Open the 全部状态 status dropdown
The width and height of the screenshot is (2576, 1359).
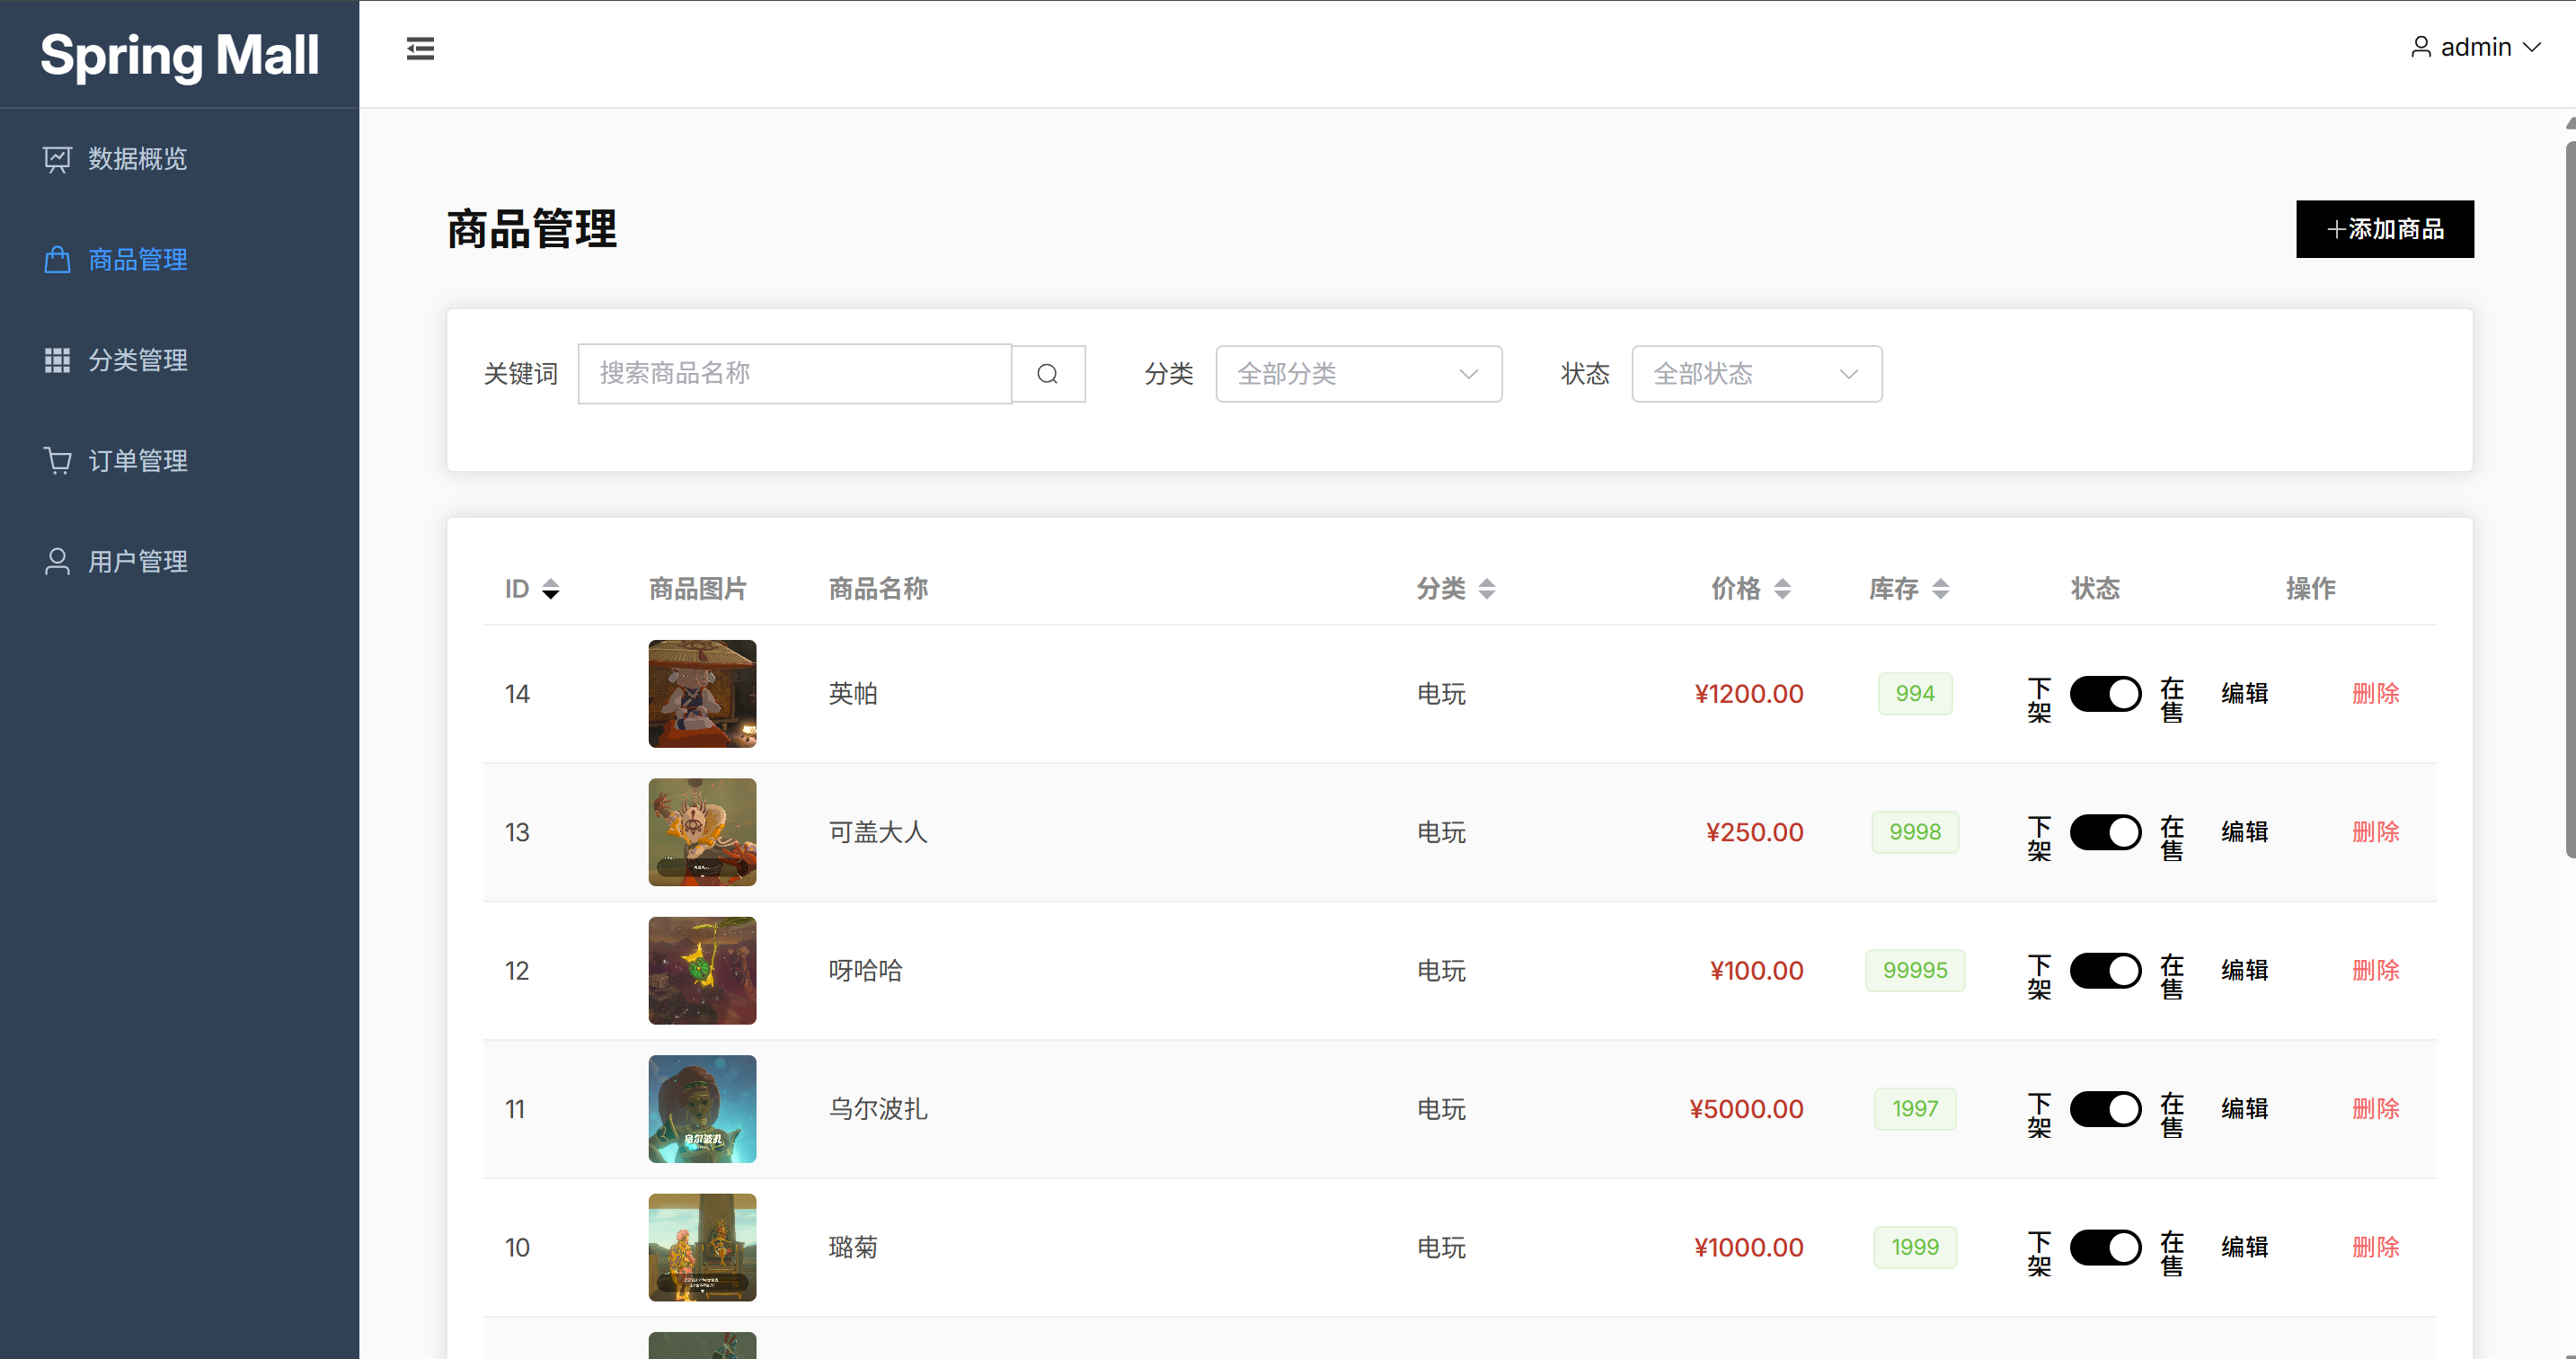tap(1755, 374)
